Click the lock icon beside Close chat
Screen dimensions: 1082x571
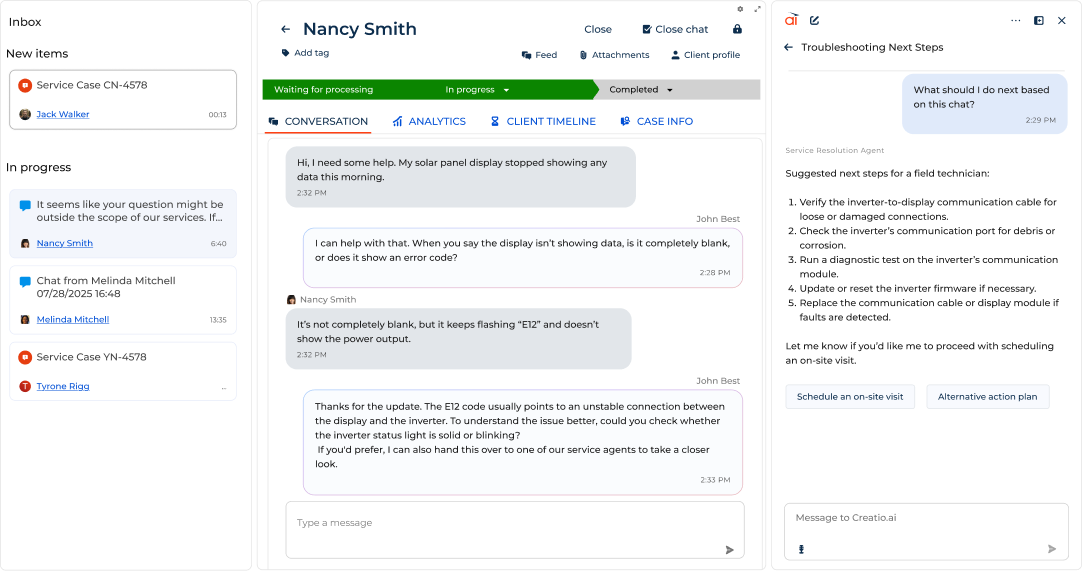(x=737, y=29)
